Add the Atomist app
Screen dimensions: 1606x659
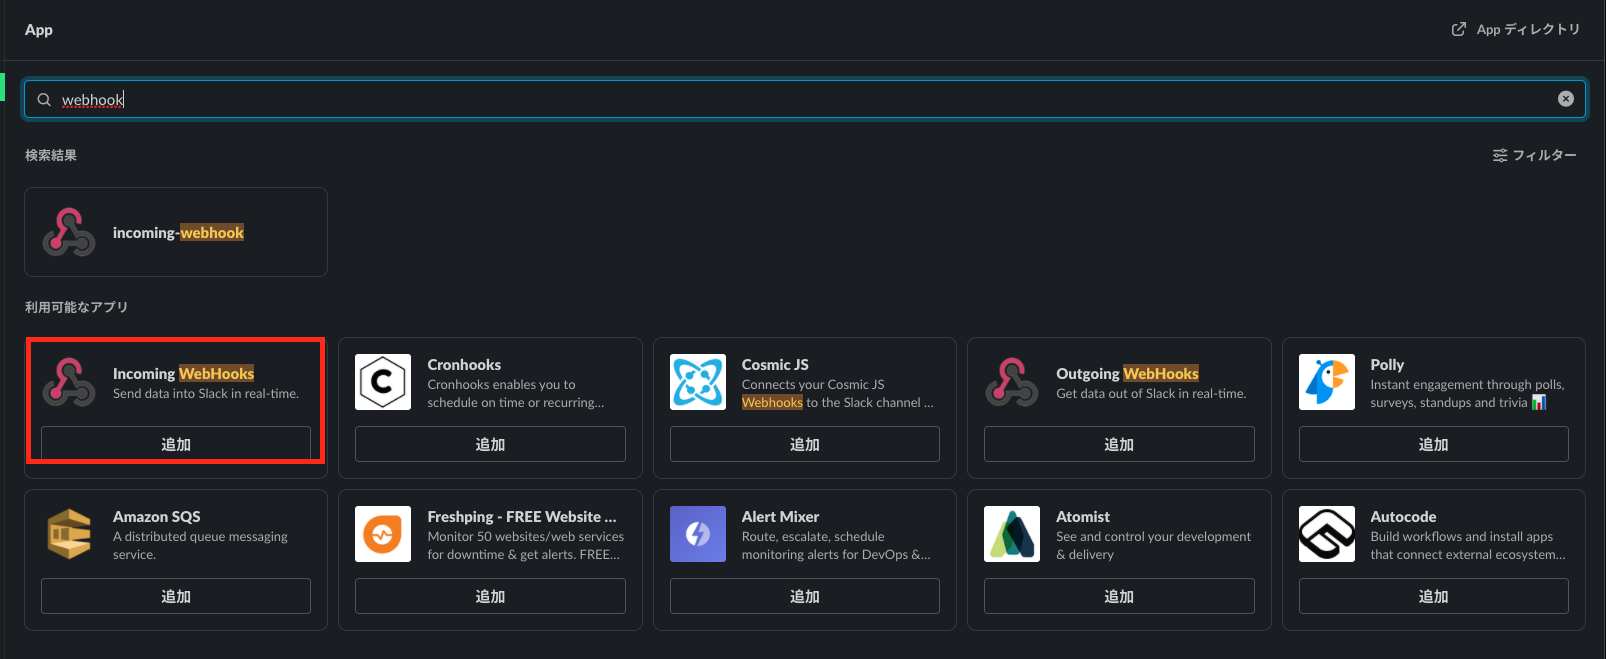pos(1119,596)
